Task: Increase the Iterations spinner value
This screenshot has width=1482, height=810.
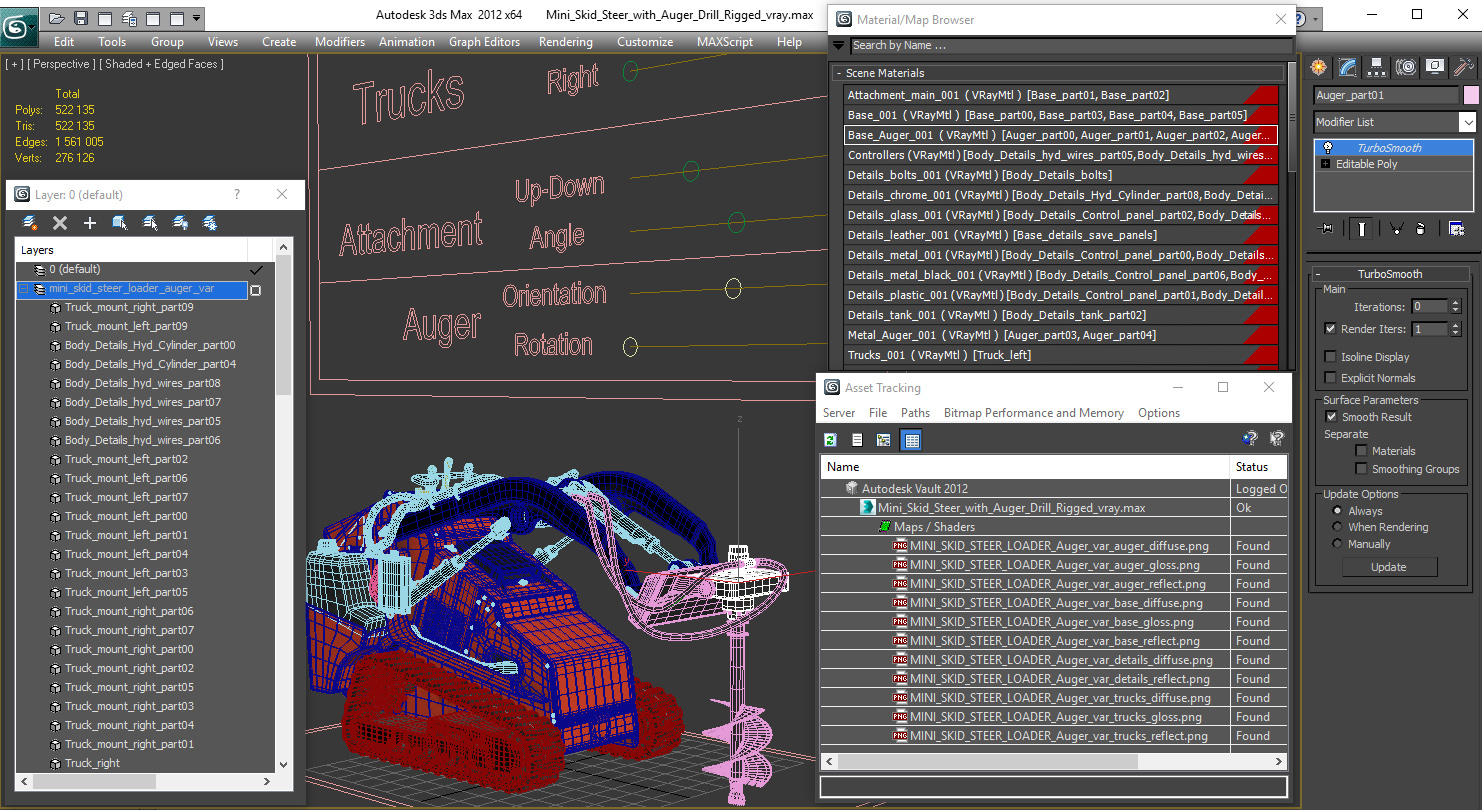Action: coord(1455,303)
